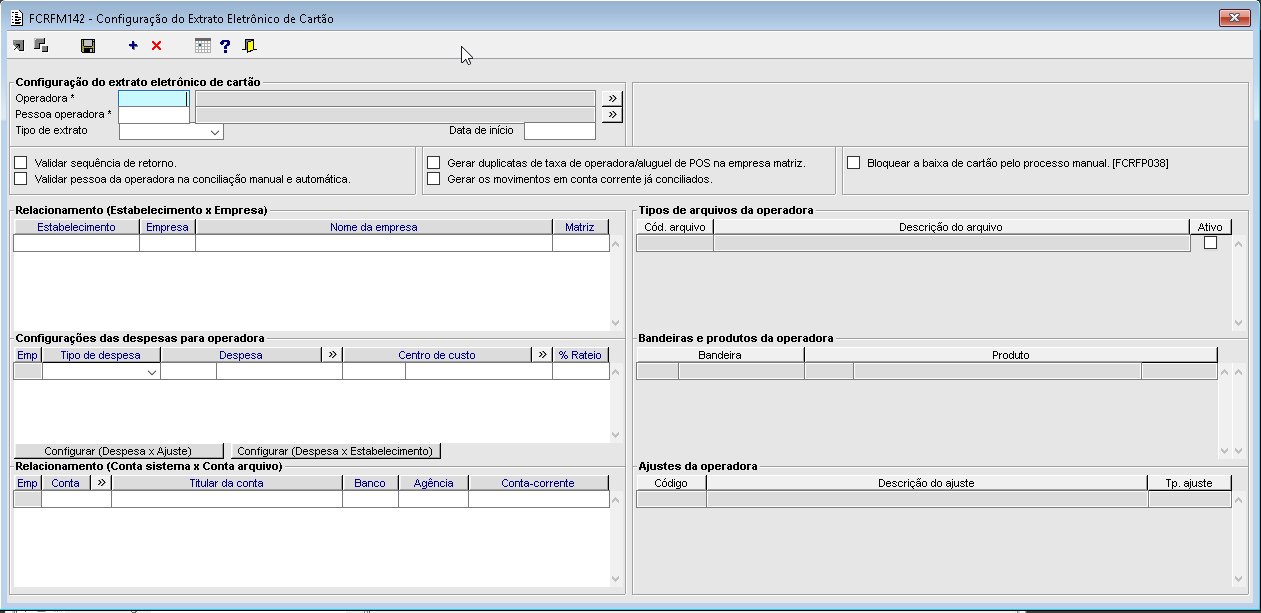Enable Validar sequência de retorno checkbox
The width and height of the screenshot is (1261, 613).
click(21, 162)
